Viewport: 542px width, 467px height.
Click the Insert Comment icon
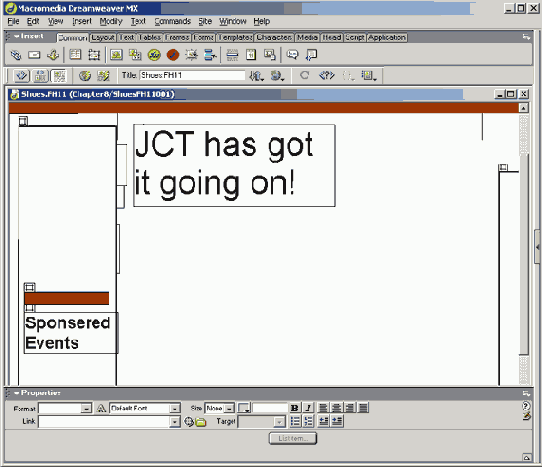pos(292,55)
